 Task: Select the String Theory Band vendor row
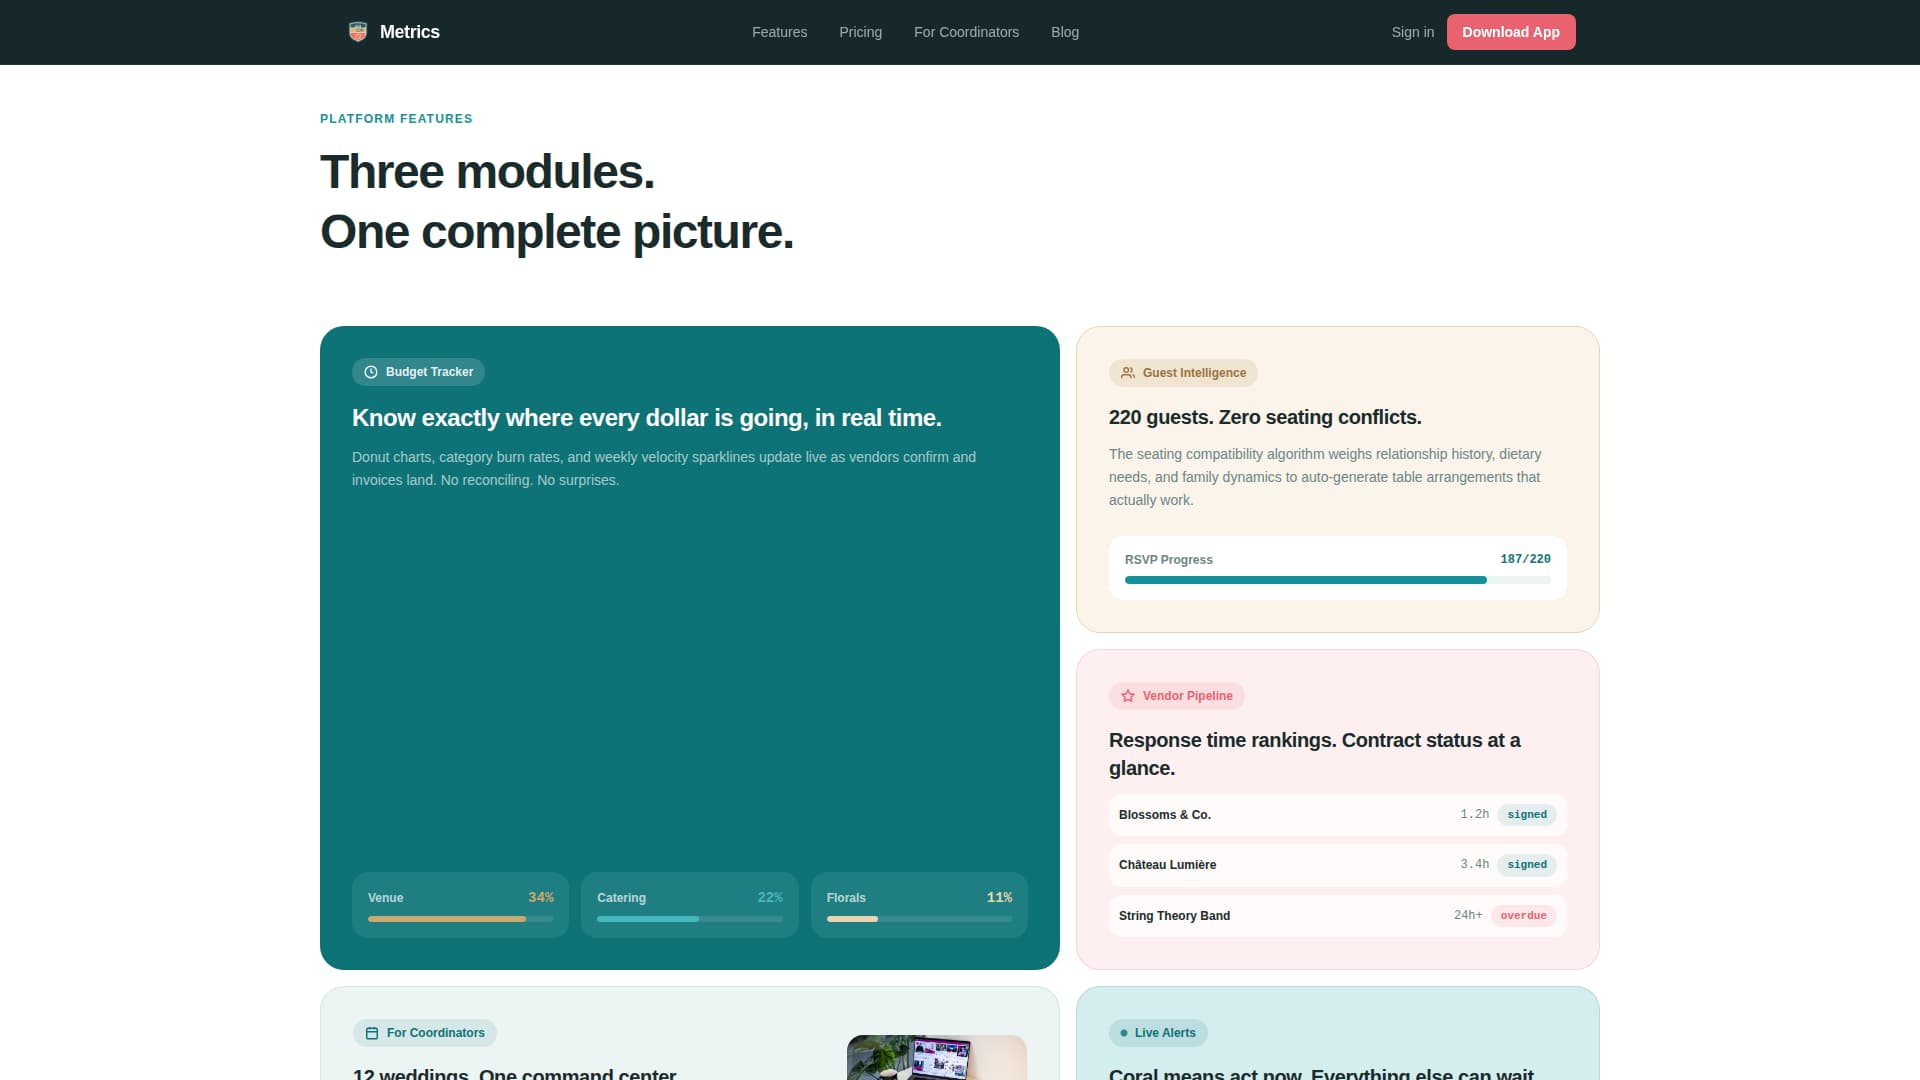click(x=1337, y=916)
